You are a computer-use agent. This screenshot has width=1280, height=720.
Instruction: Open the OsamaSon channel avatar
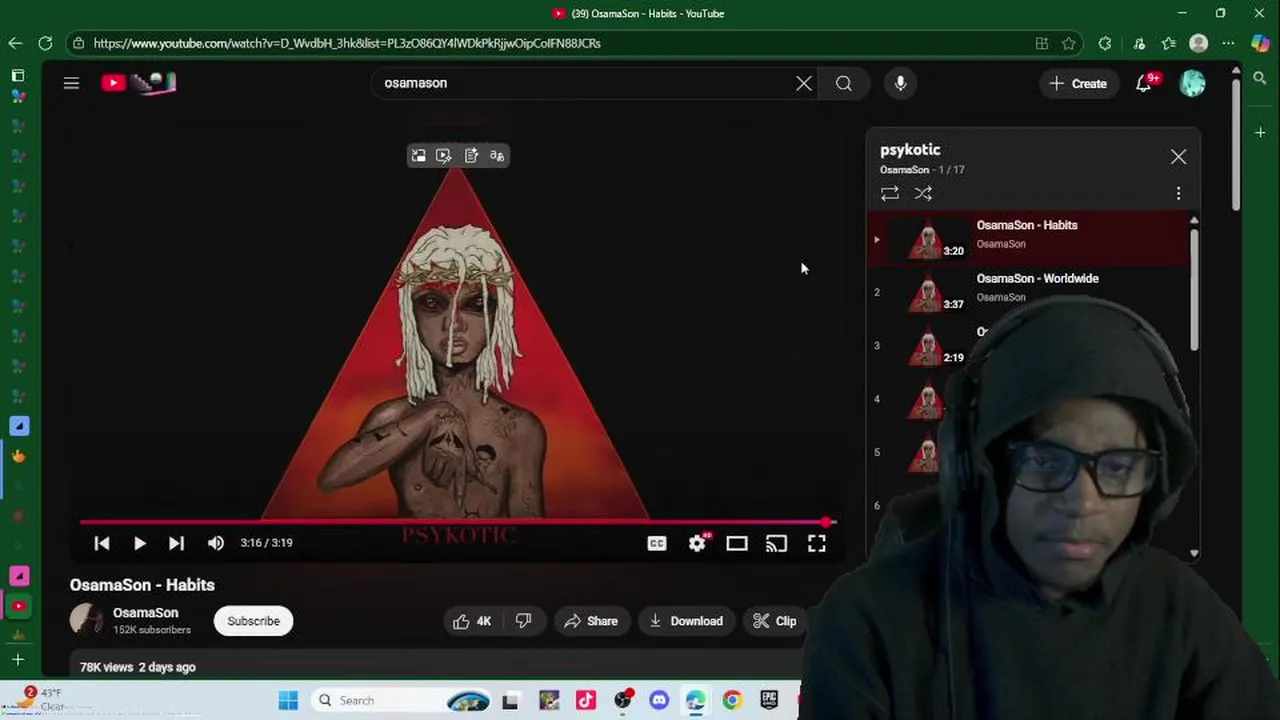tap(86, 621)
